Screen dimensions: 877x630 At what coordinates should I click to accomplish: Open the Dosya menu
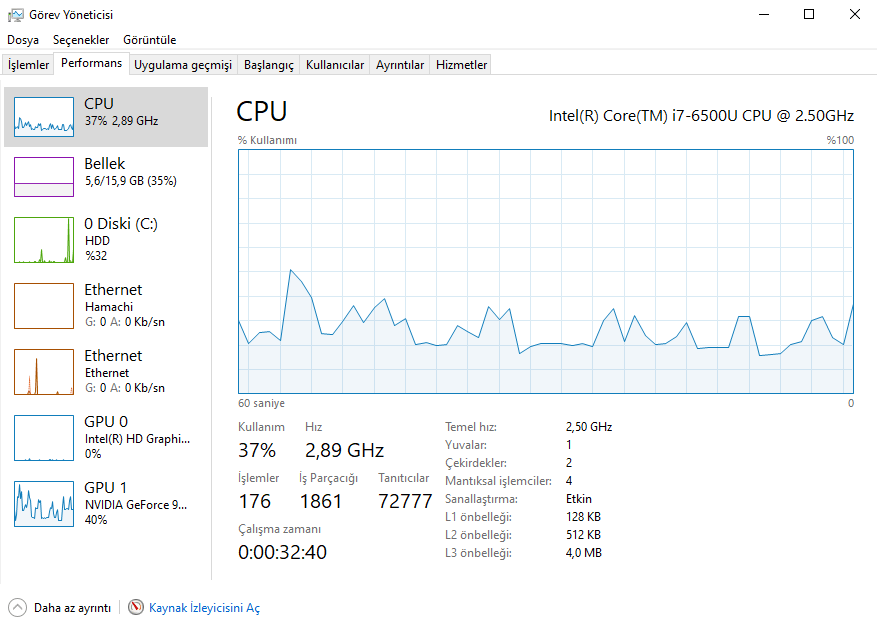coord(23,40)
